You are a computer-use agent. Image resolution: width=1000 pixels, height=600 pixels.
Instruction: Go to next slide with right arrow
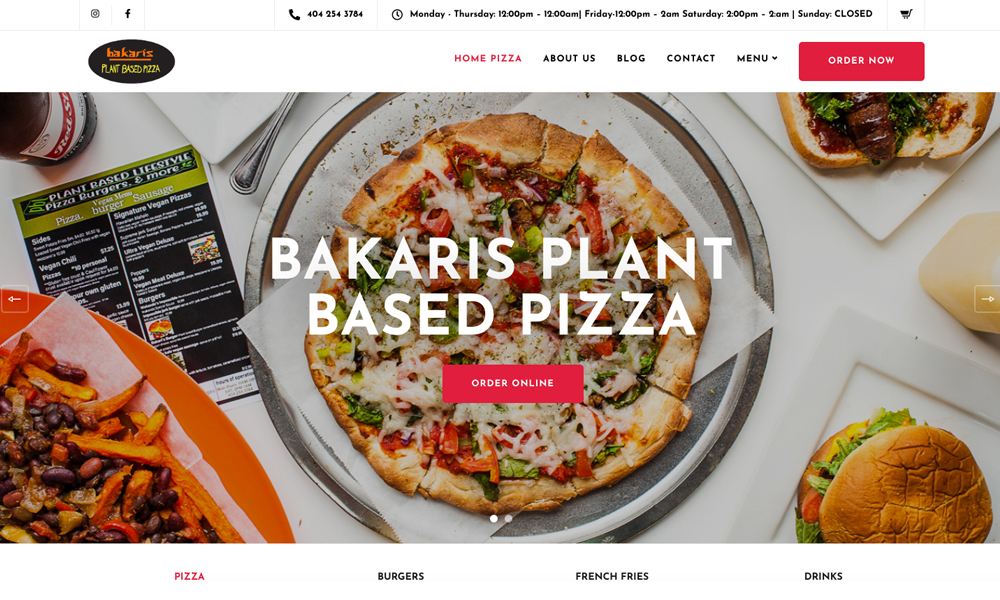[x=987, y=298]
